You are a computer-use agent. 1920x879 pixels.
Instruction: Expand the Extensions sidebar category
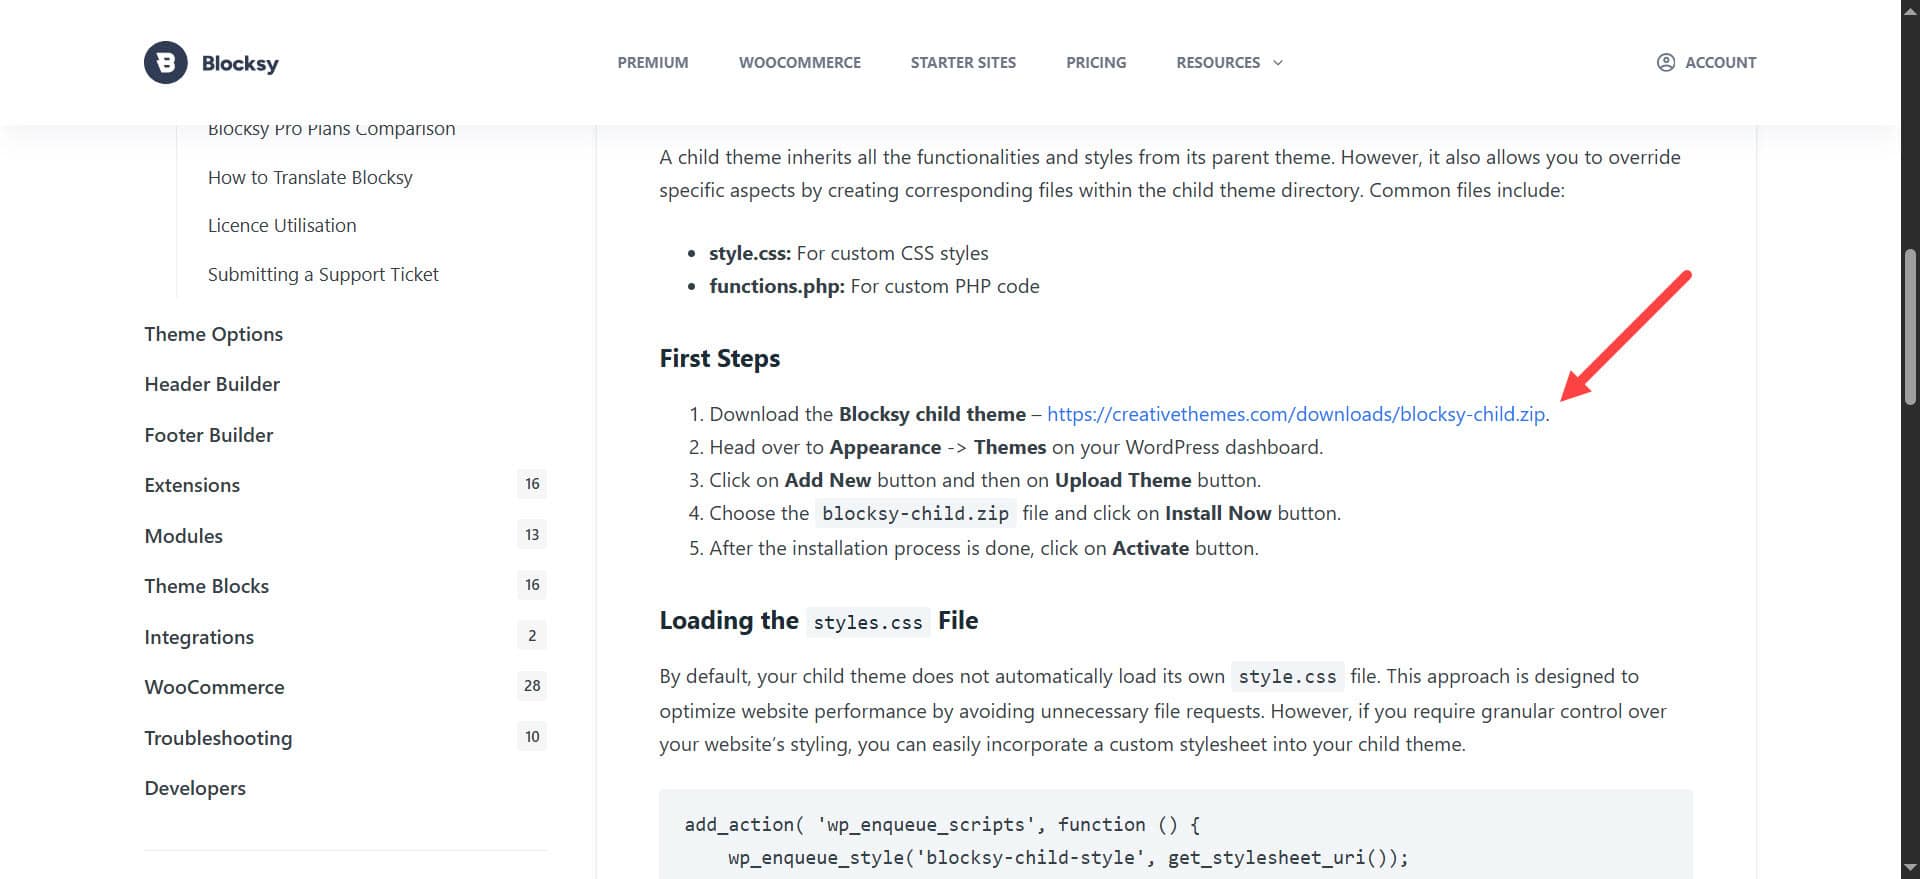(192, 485)
